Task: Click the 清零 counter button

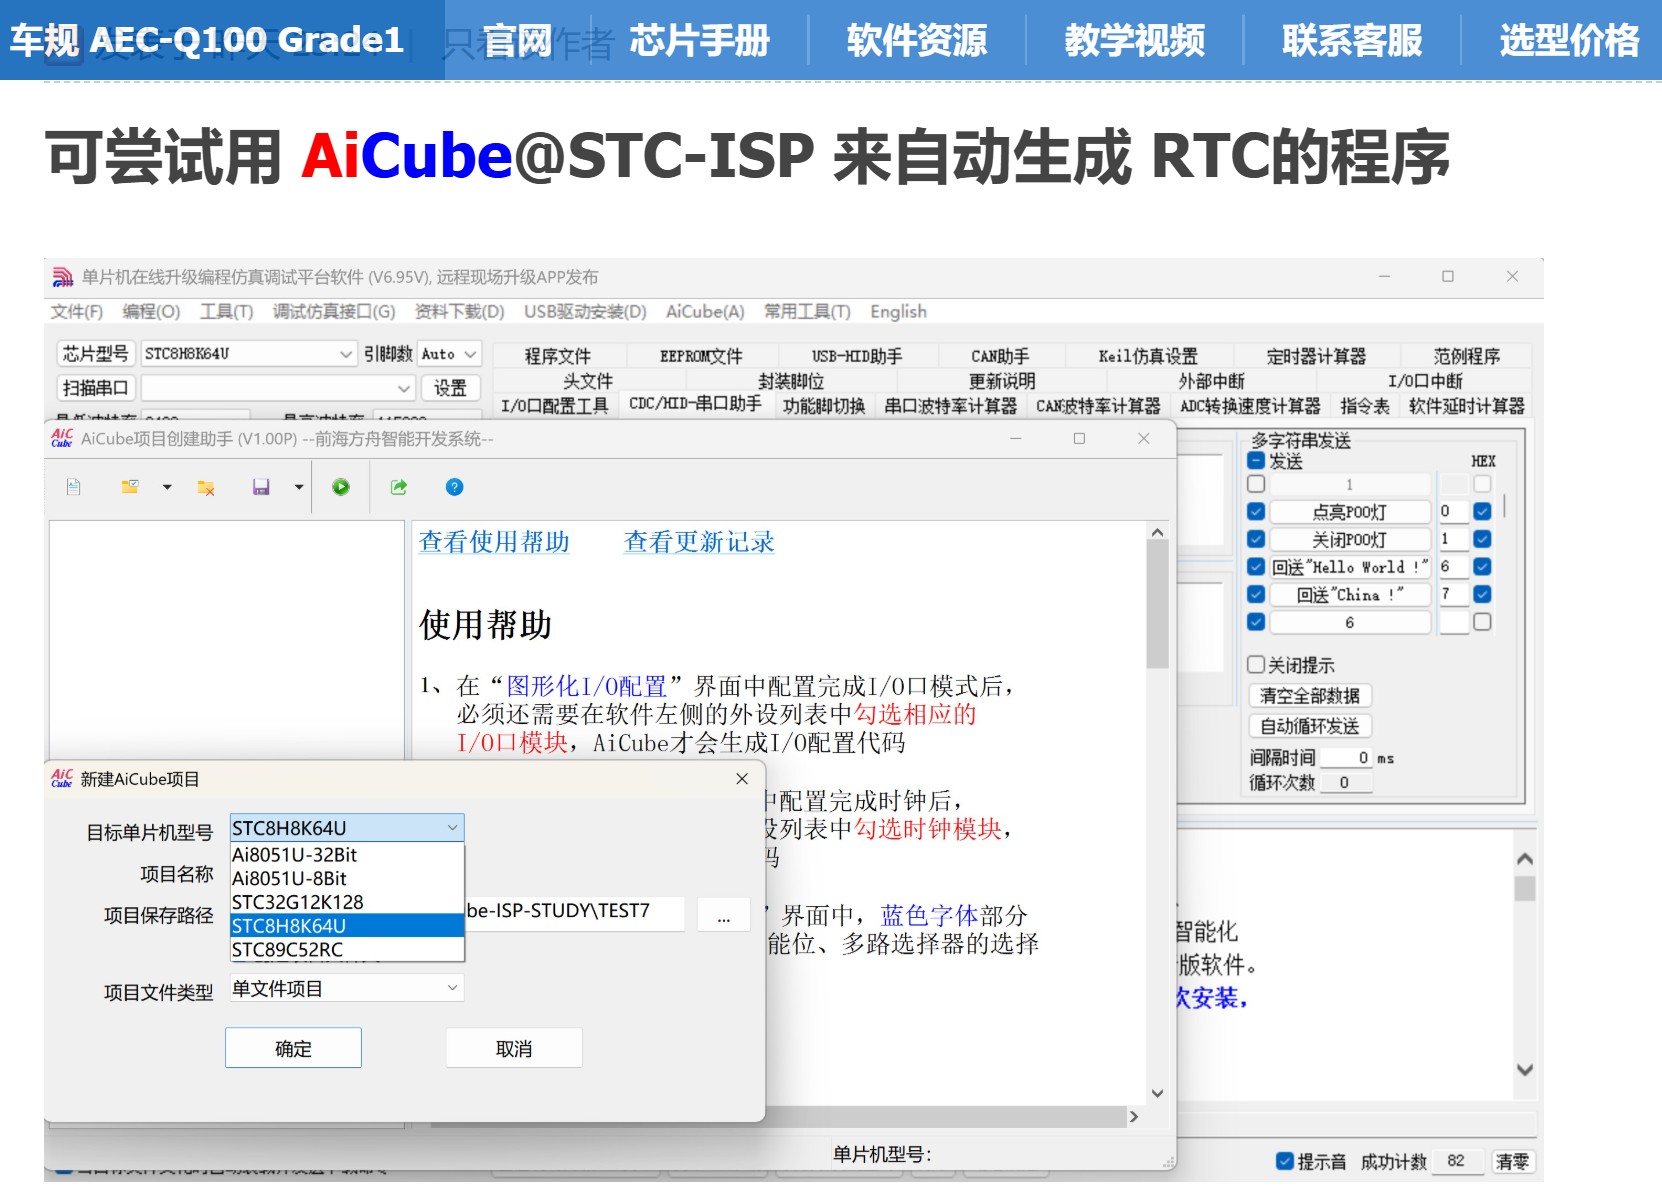Action: [1512, 1161]
